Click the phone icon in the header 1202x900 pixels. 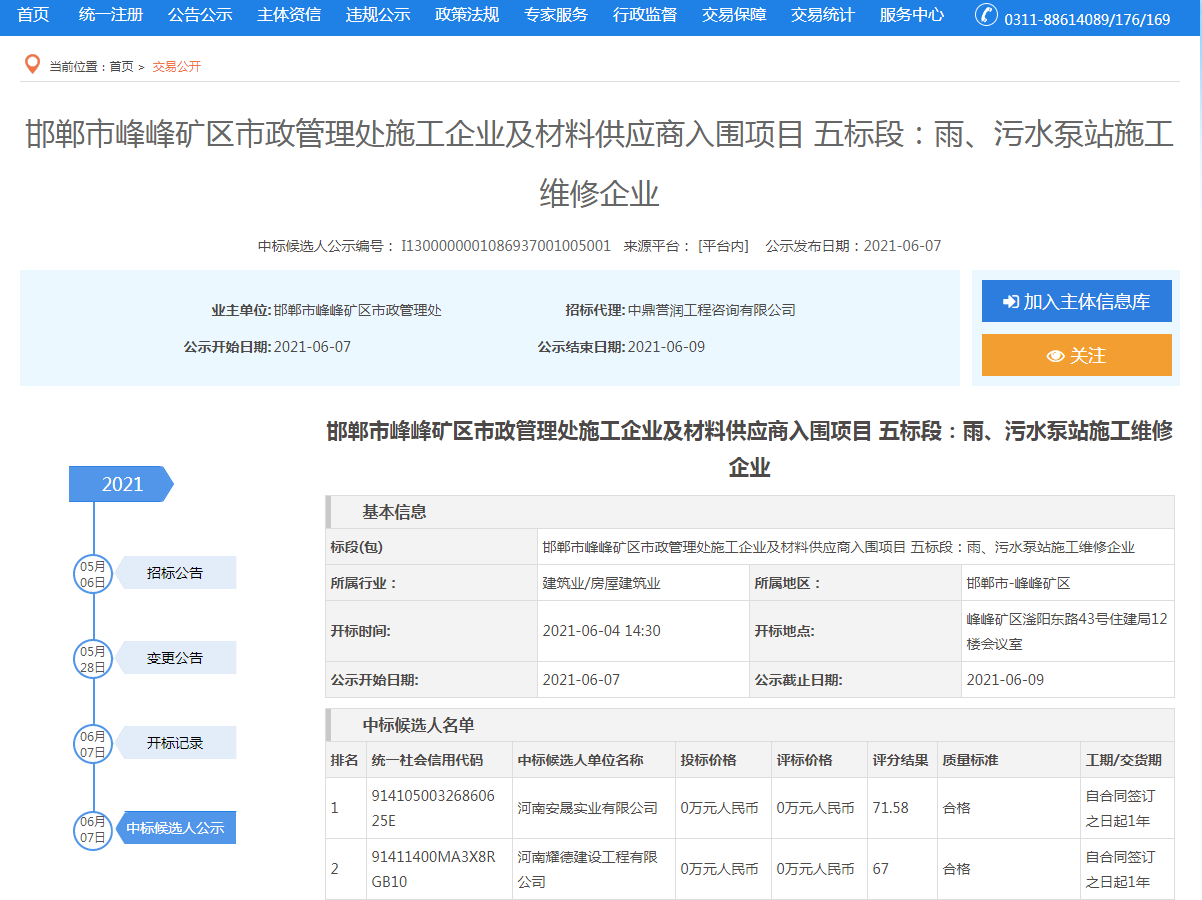(986, 15)
